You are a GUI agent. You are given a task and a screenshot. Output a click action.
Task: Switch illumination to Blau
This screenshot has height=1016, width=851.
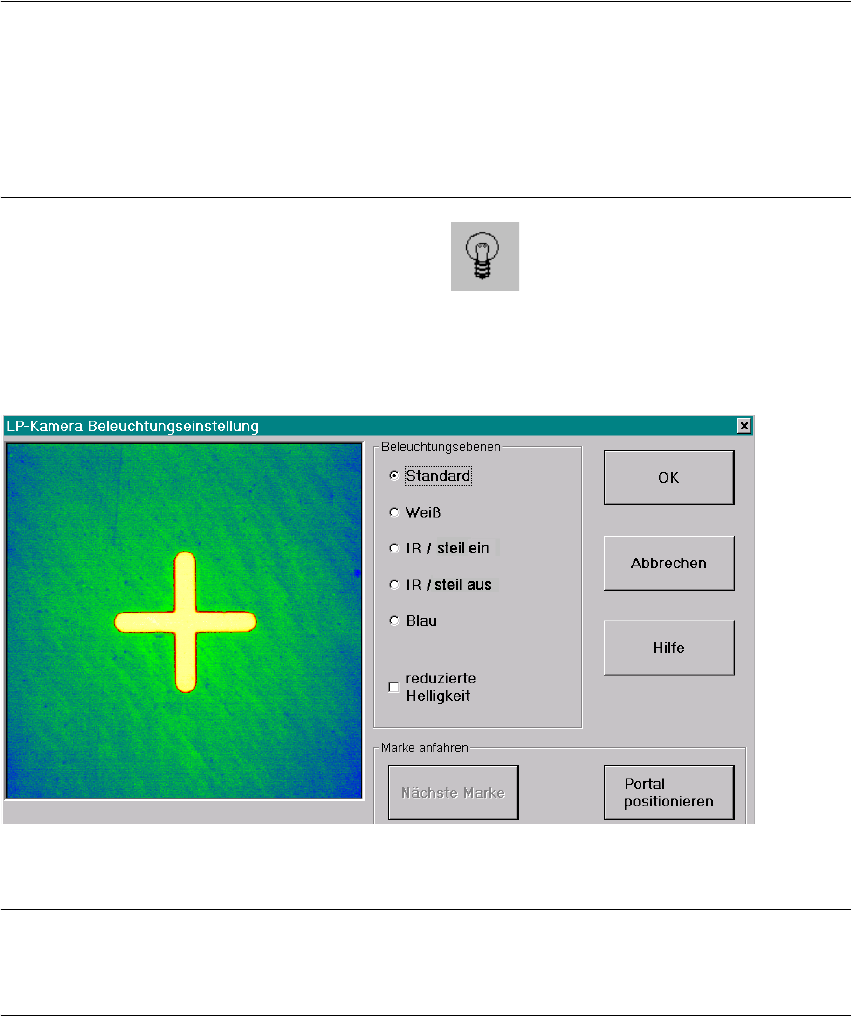point(394,621)
